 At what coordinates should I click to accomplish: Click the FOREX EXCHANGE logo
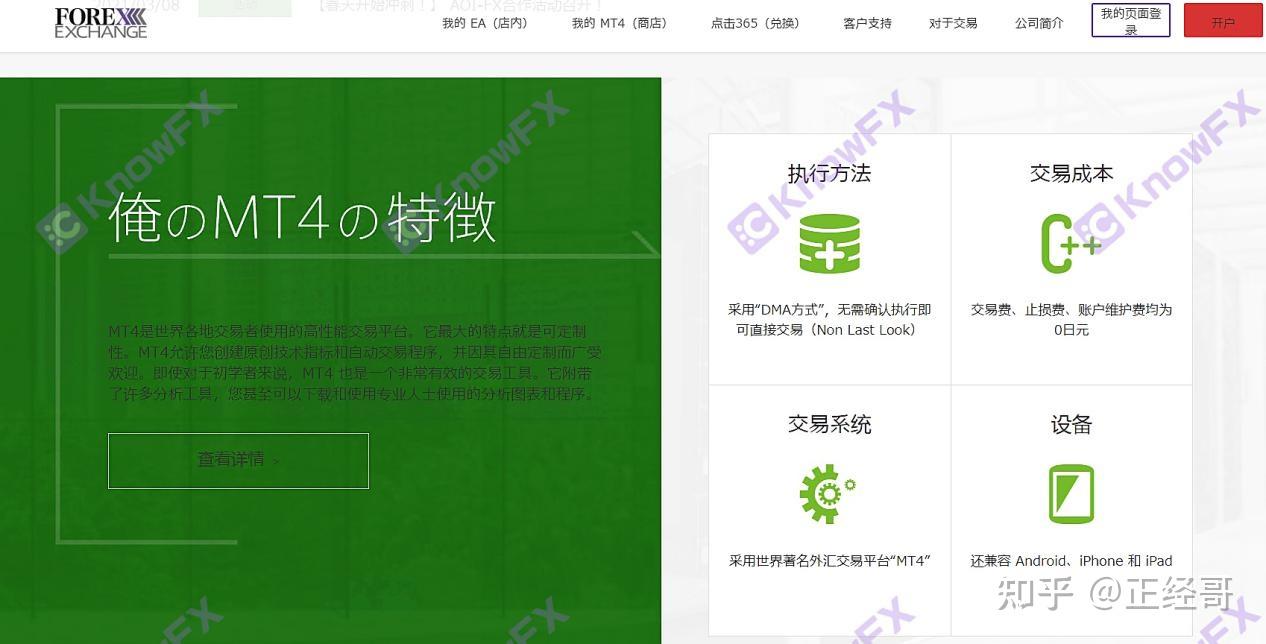pyautogui.click(x=101, y=23)
